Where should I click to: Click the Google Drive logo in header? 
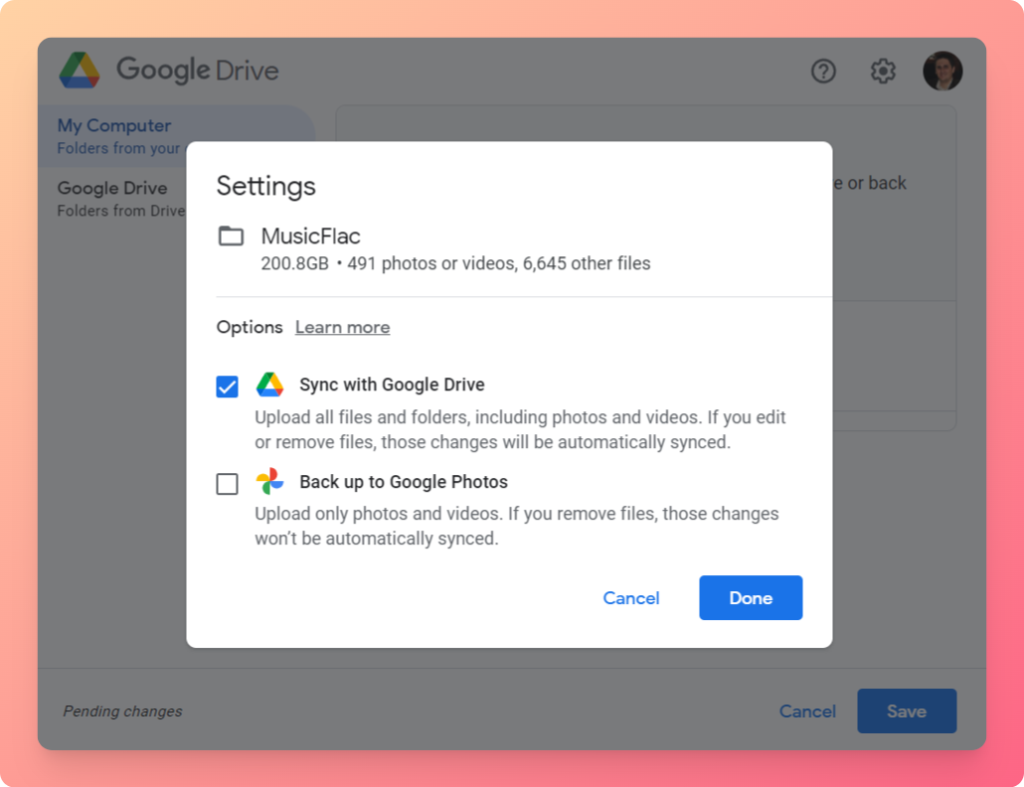(79, 71)
